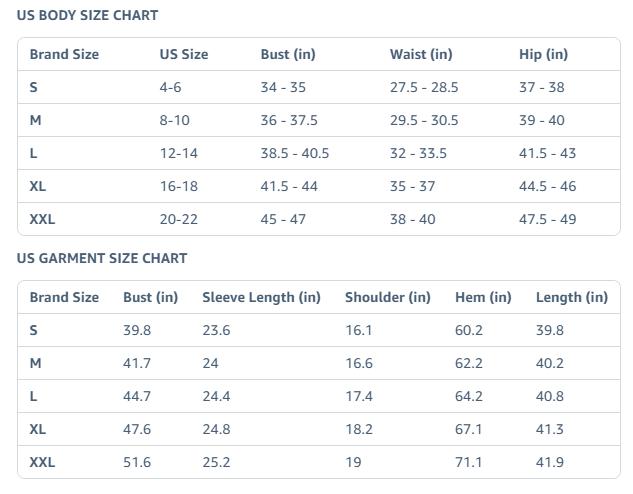The height and width of the screenshot is (494, 633).
Task: Click the 17.4 shoulder value
Action: point(359,396)
